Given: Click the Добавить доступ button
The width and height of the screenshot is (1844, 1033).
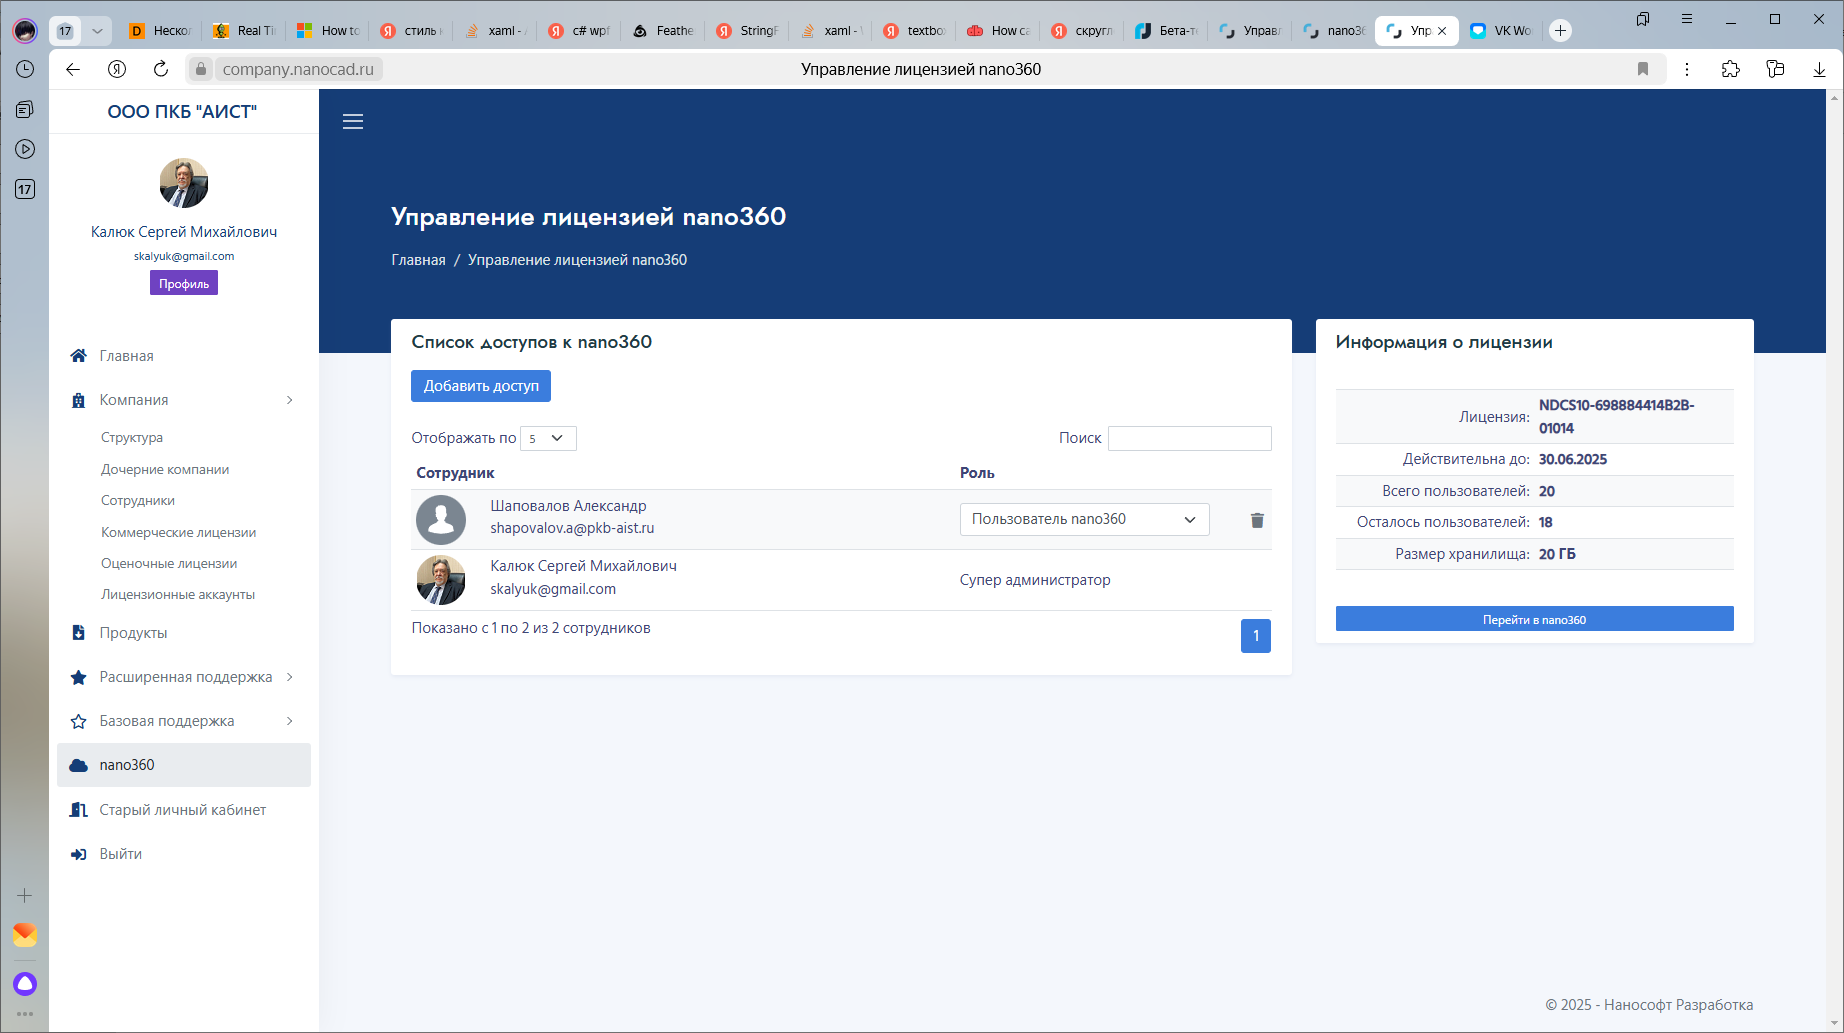Looking at the screenshot, I should pyautogui.click(x=481, y=386).
